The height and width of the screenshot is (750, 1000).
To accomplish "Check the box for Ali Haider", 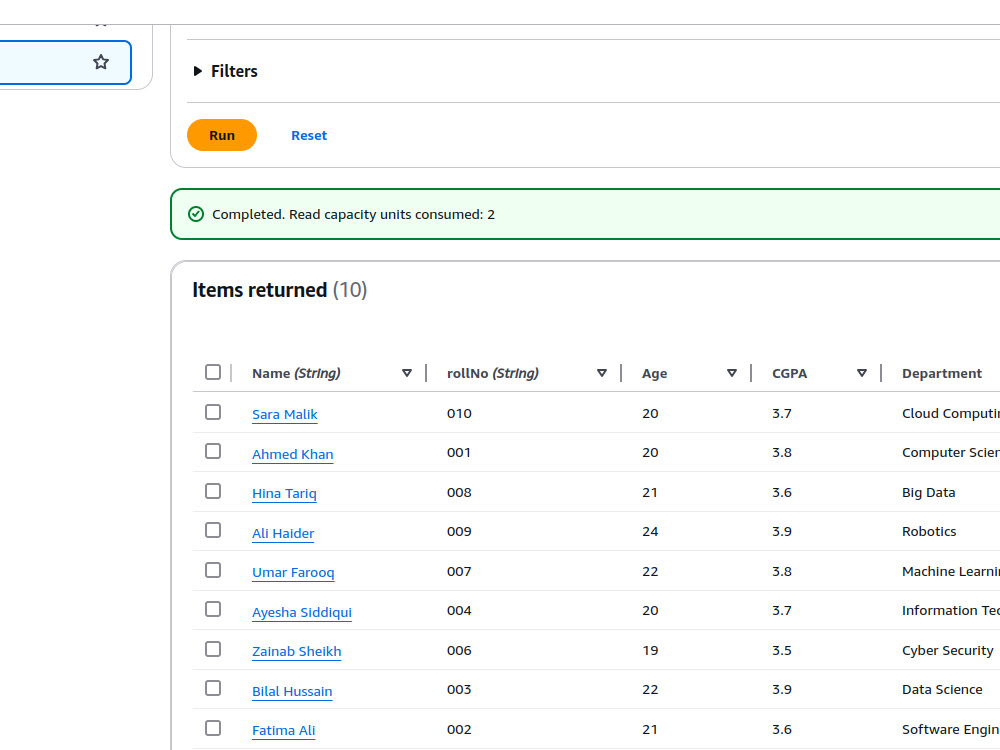I will 213,531.
